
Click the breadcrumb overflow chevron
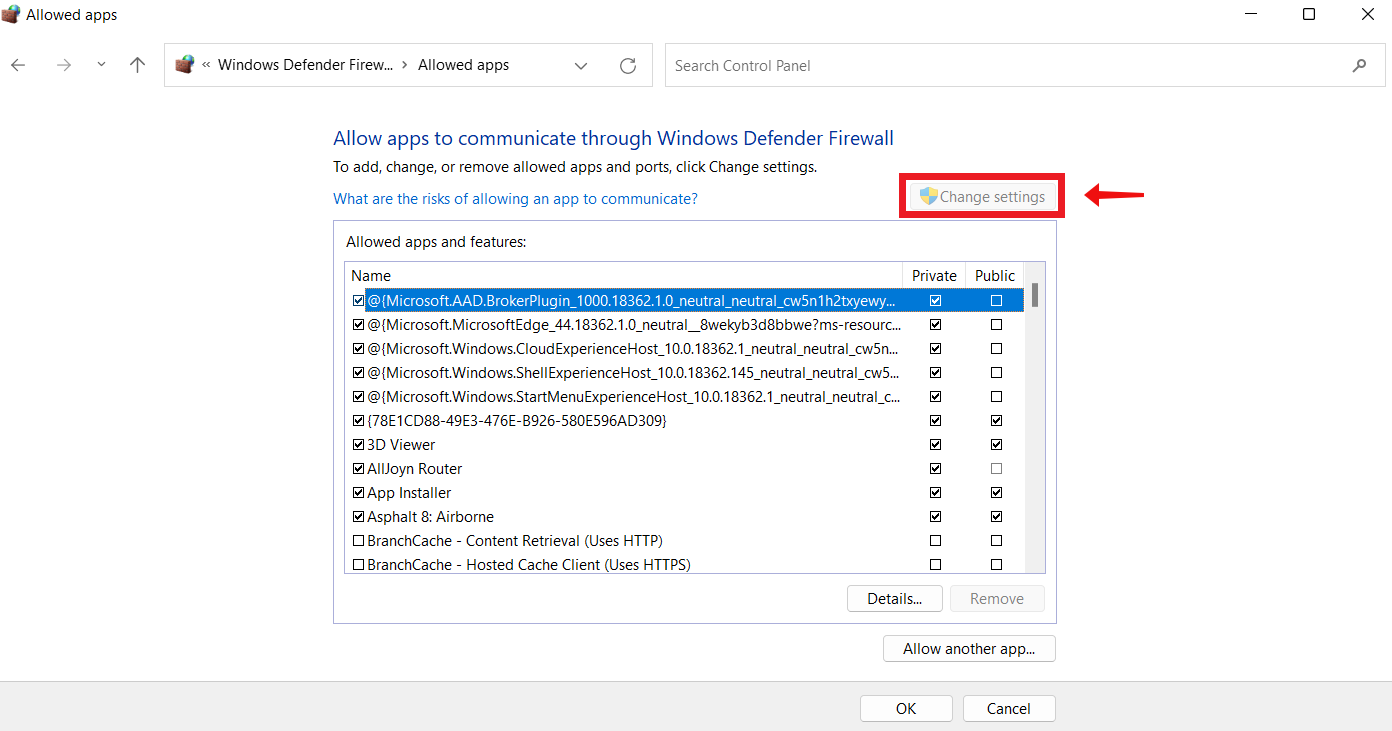coord(206,65)
